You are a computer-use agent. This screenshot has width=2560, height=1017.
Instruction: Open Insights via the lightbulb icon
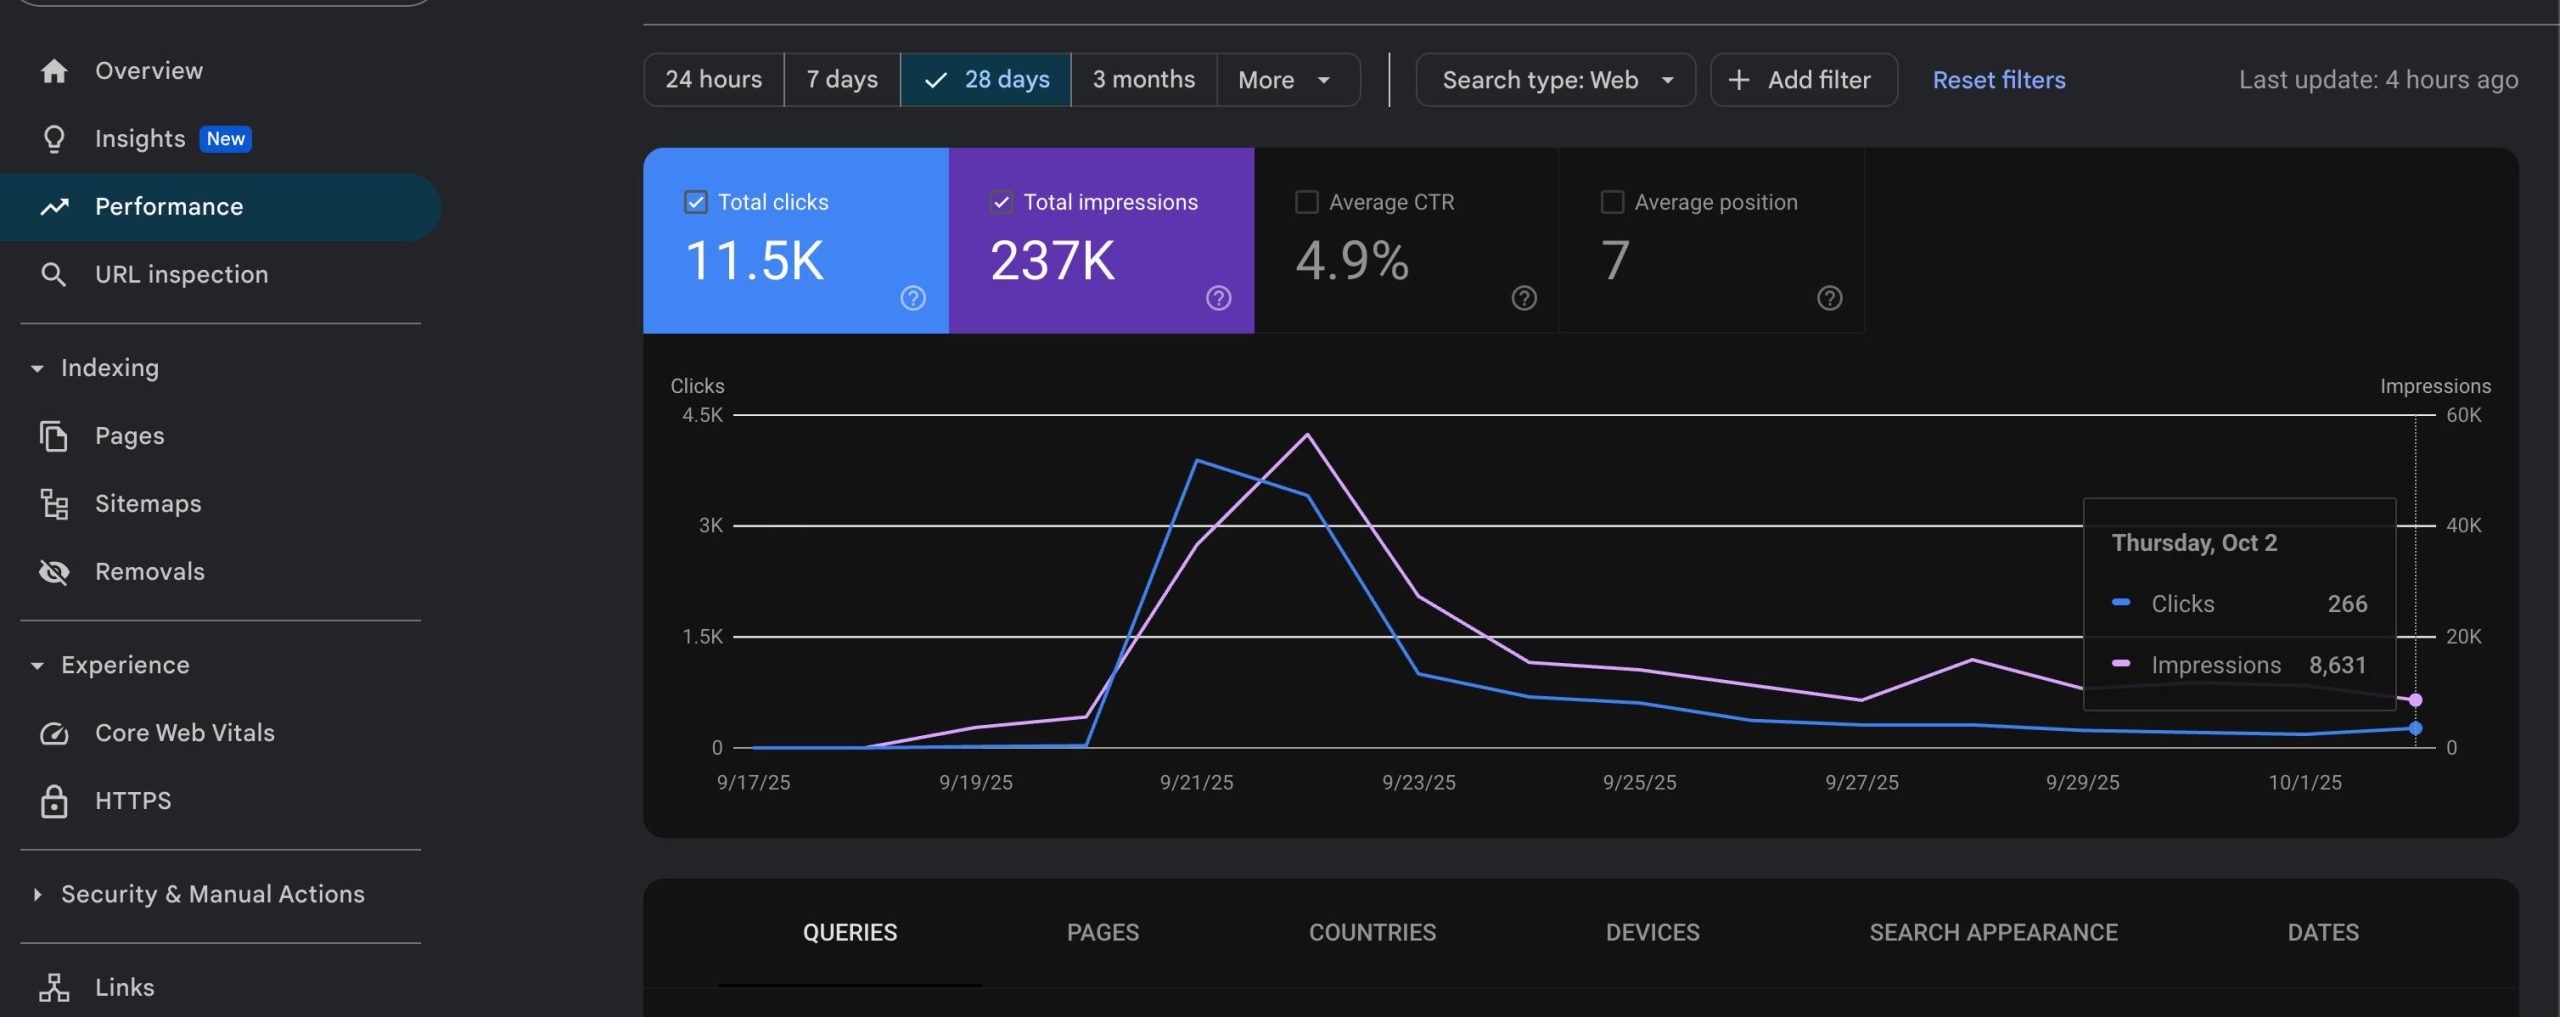pos(54,139)
